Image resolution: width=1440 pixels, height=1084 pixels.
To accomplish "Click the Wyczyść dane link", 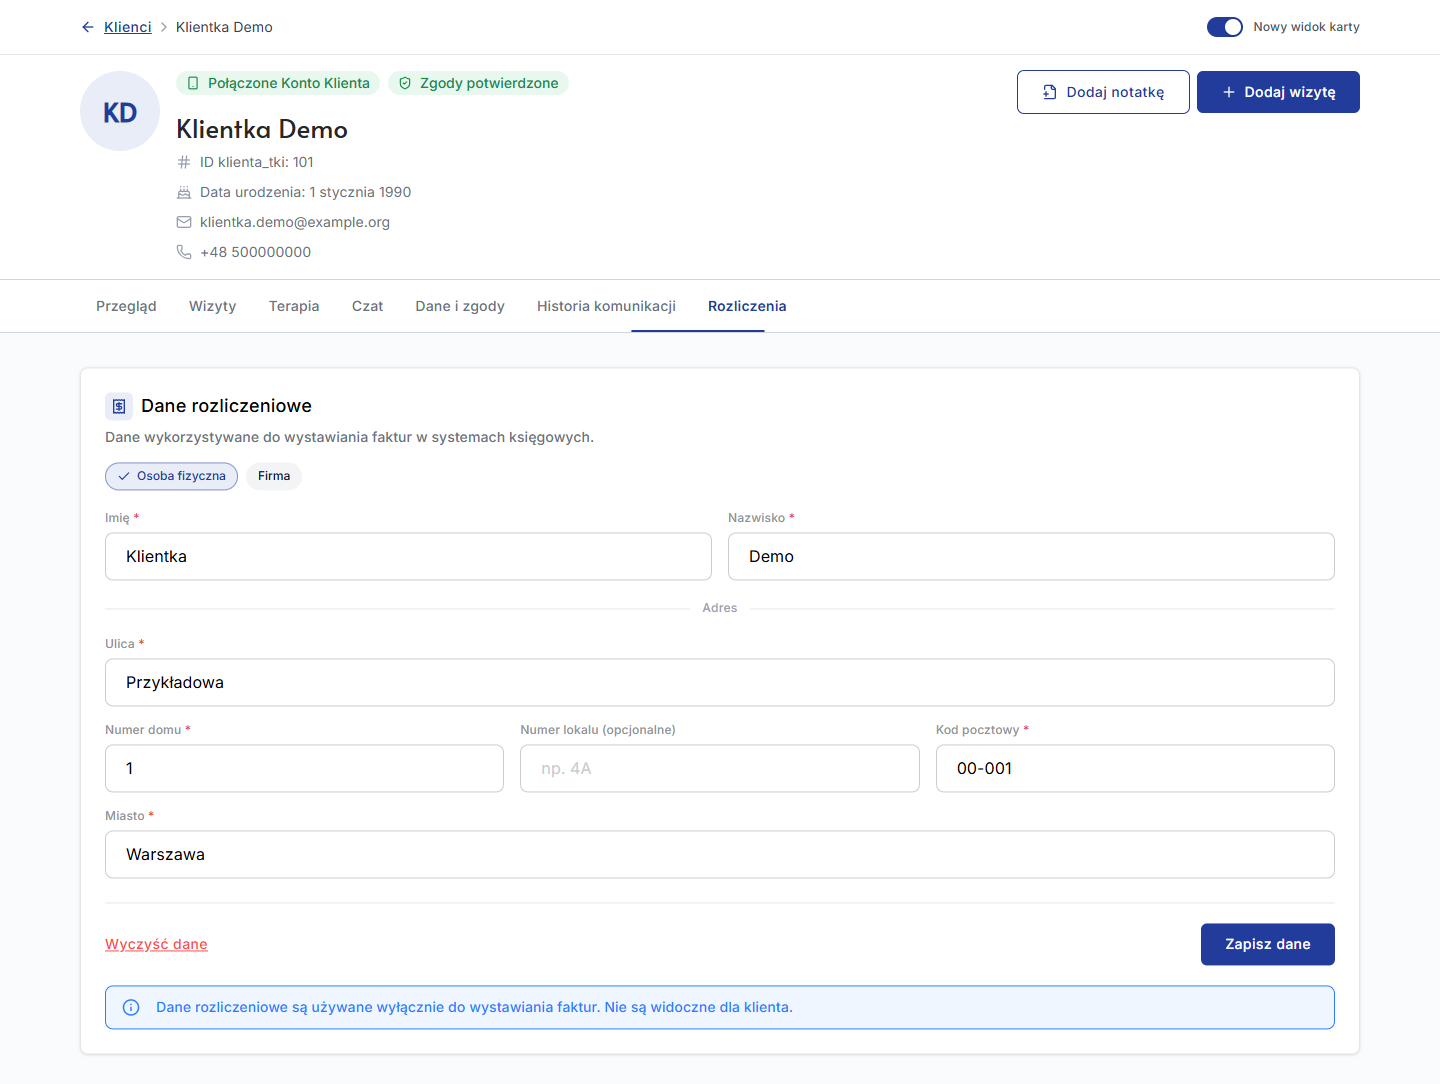I will tap(156, 944).
